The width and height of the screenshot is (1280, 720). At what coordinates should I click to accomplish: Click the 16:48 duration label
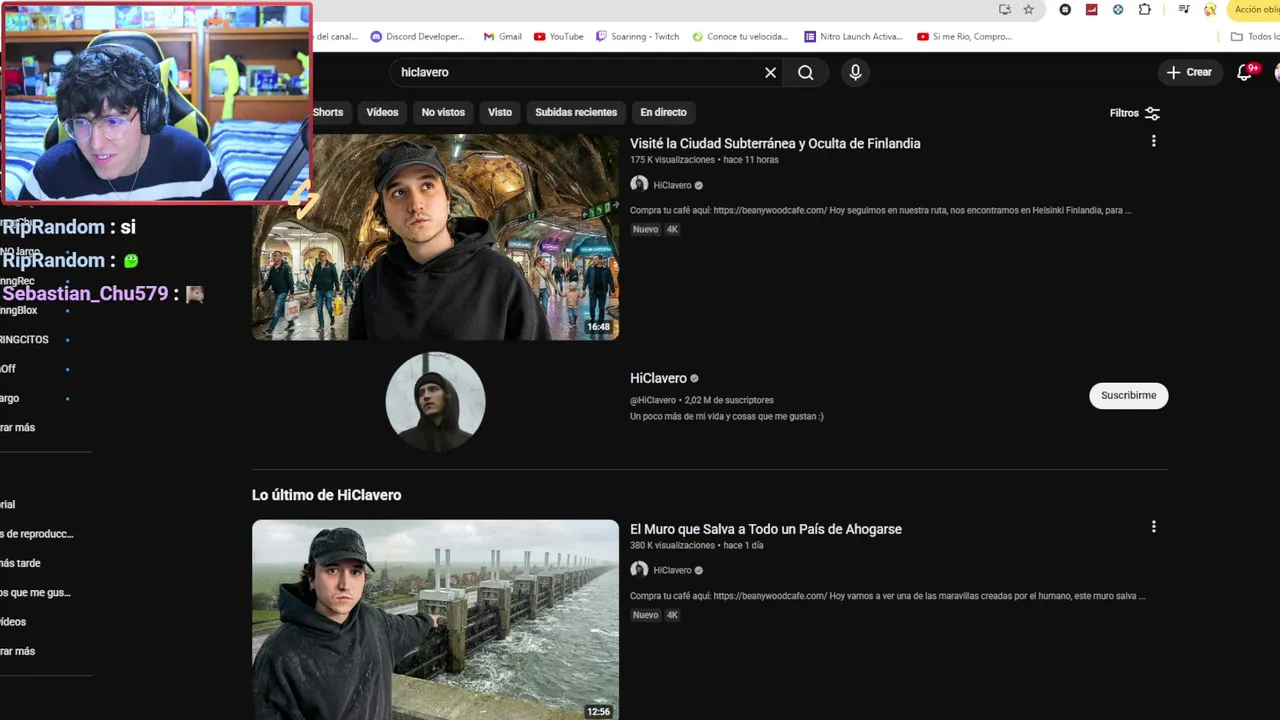598,327
